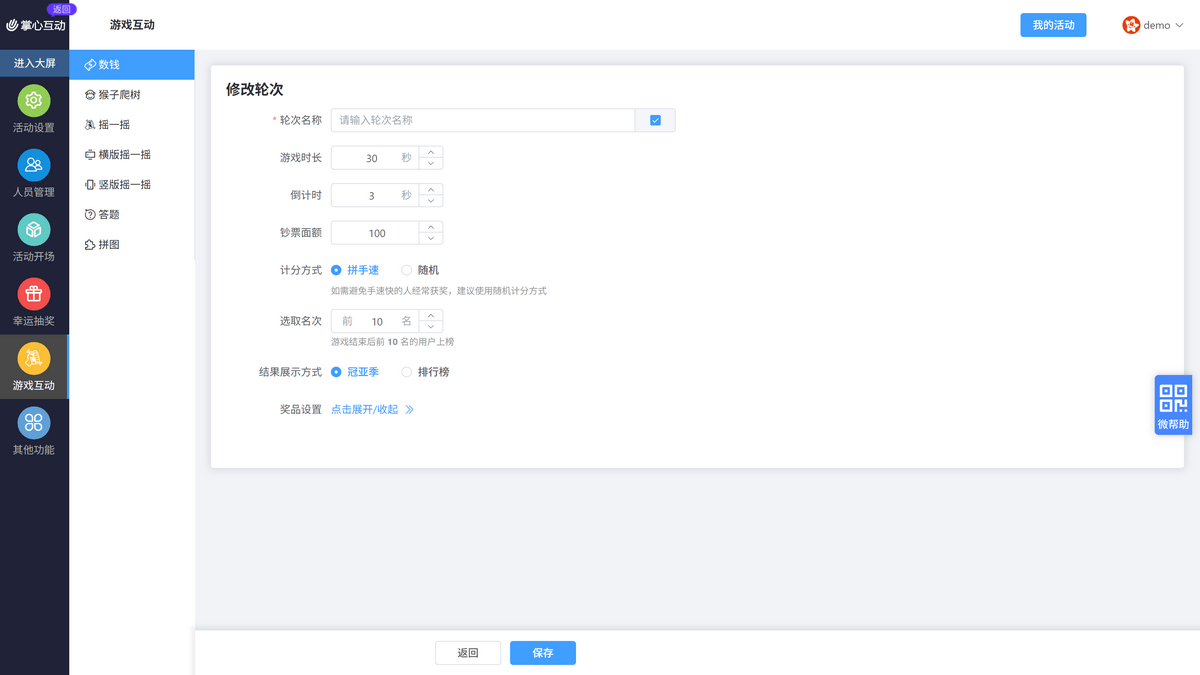Click the 拼图 puzzle icon
The height and width of the screenshot is (675, 1200).
point(90,245)
